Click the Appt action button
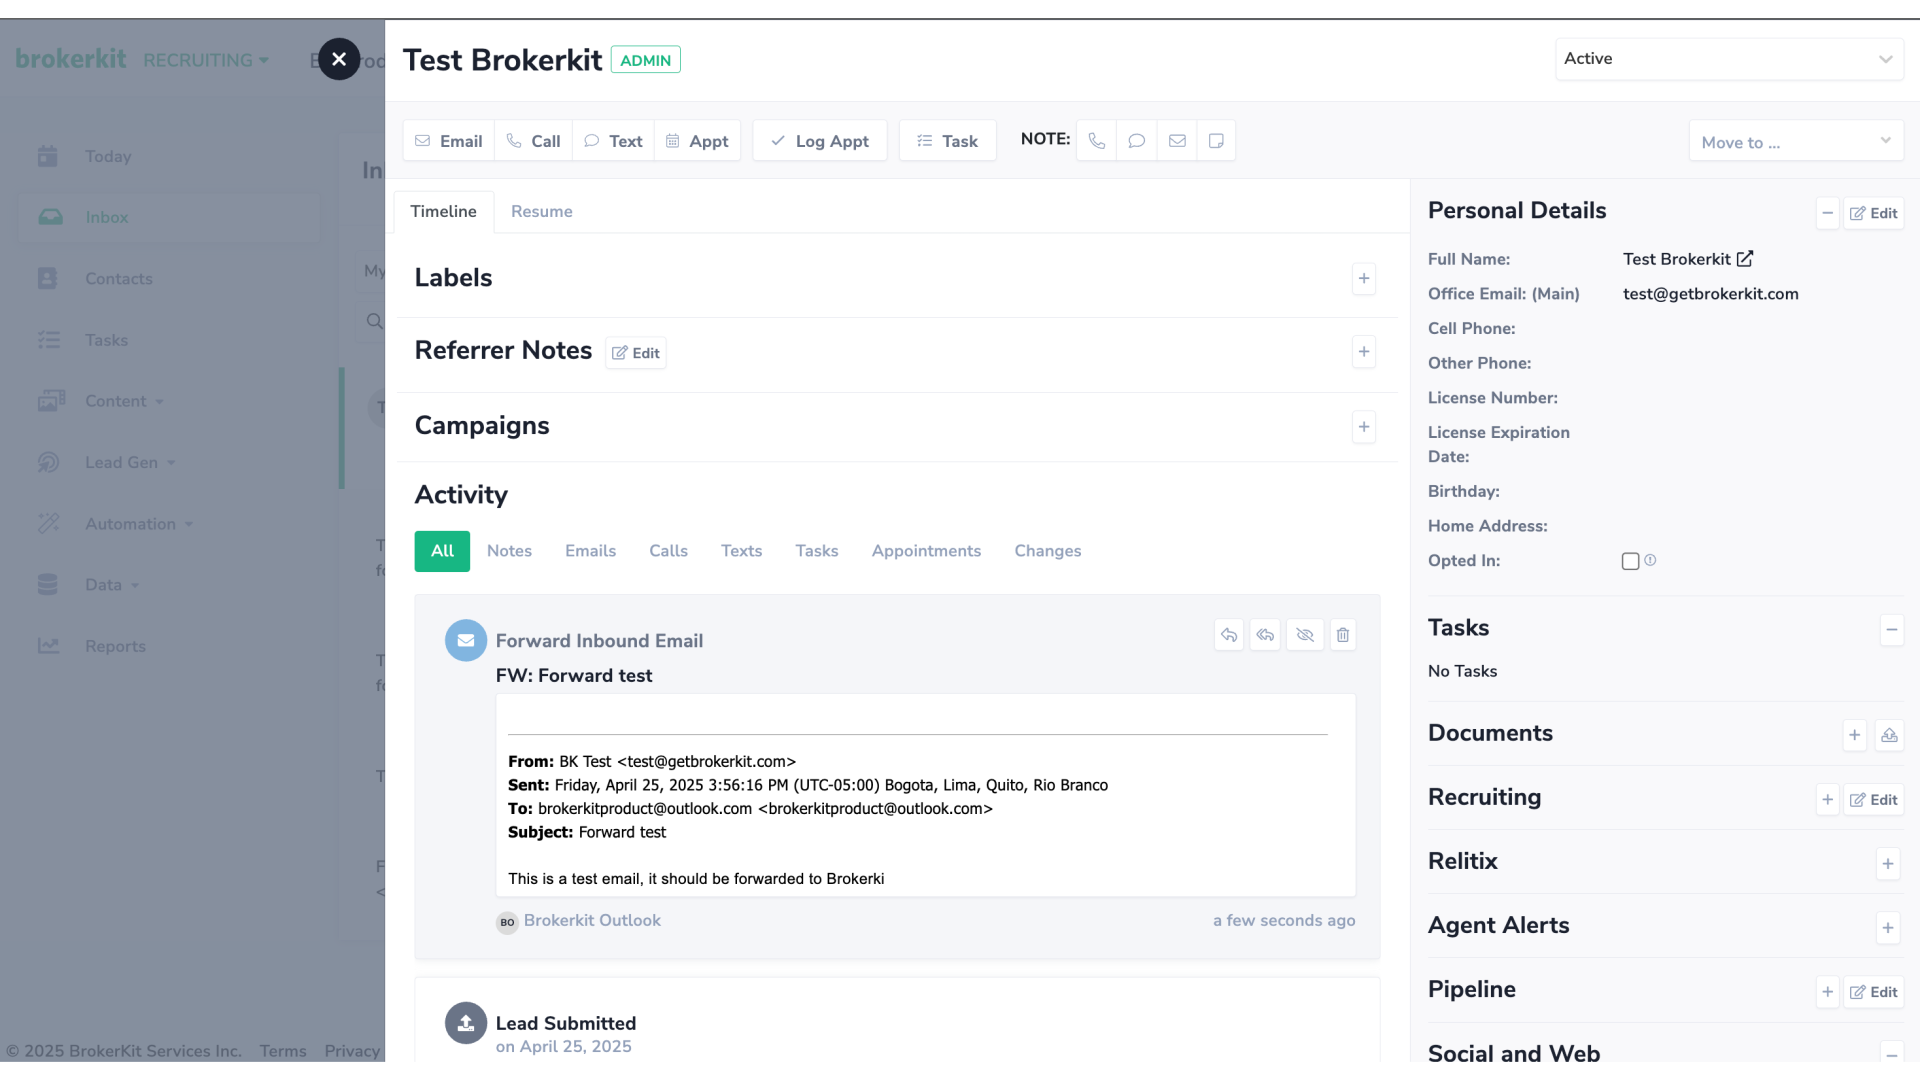This screenshot has width=1920, height=1080. [x=697, y=141]
